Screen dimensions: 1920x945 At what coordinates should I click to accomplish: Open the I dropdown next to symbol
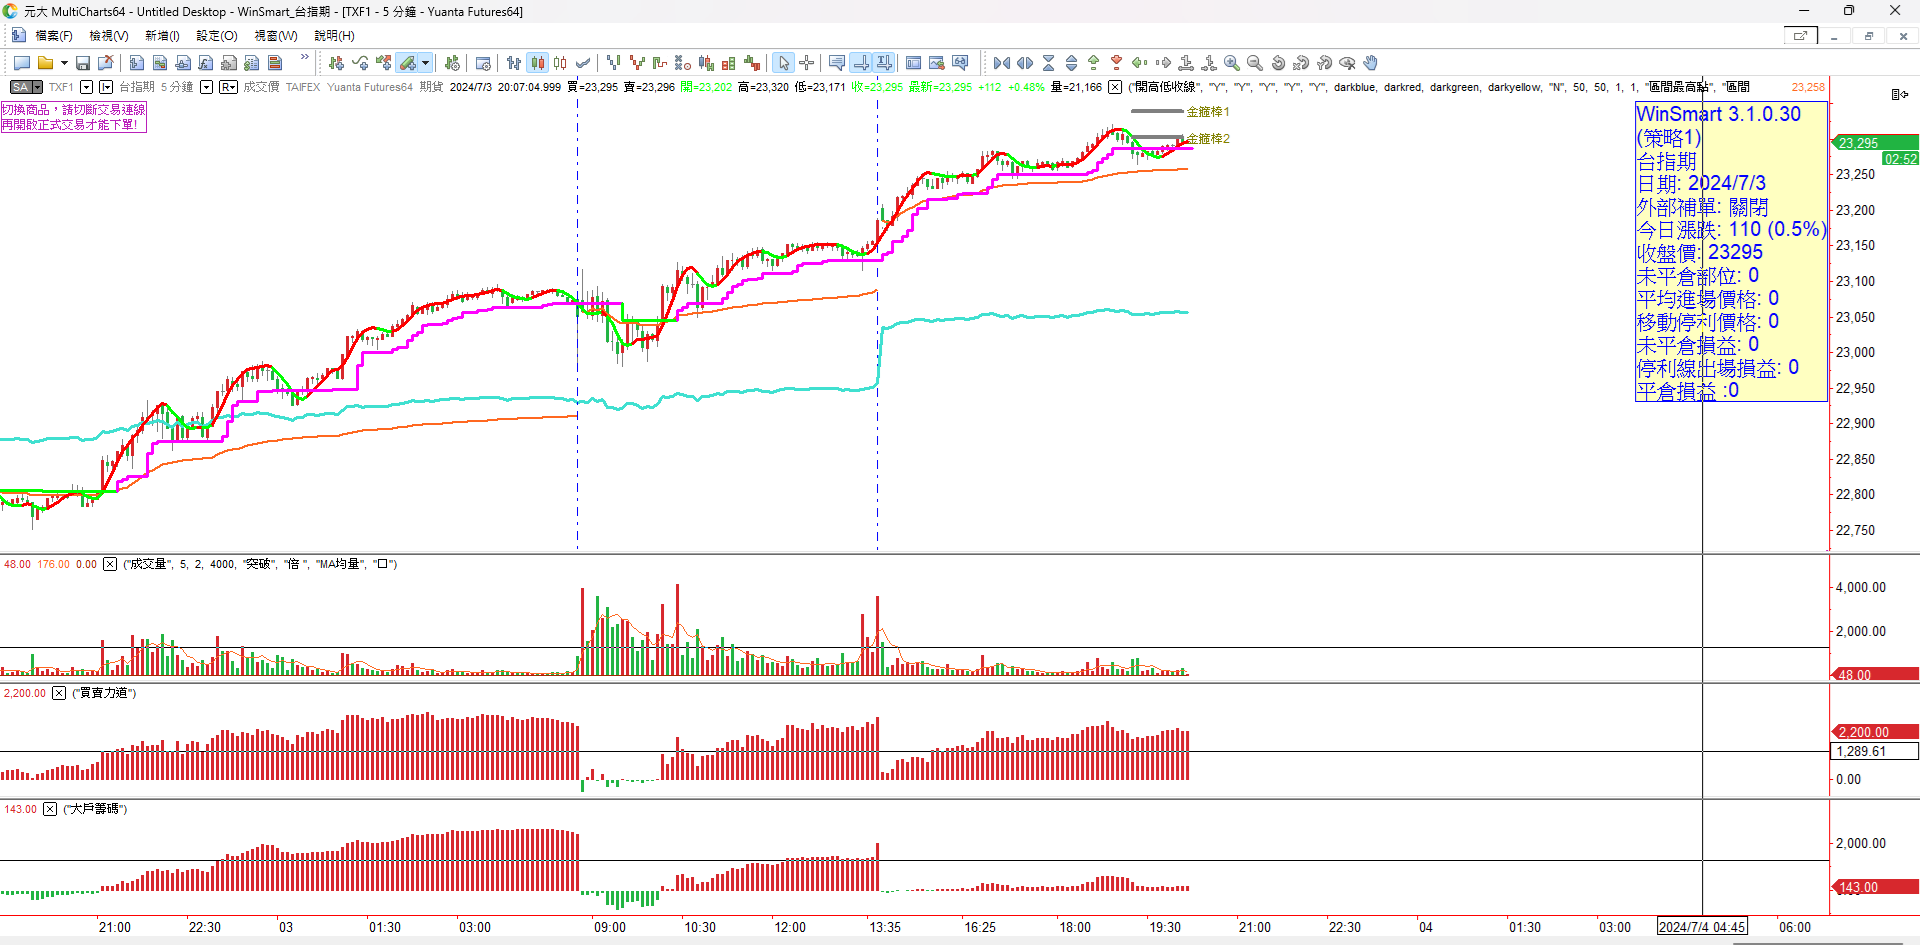[x=106, y=87]
